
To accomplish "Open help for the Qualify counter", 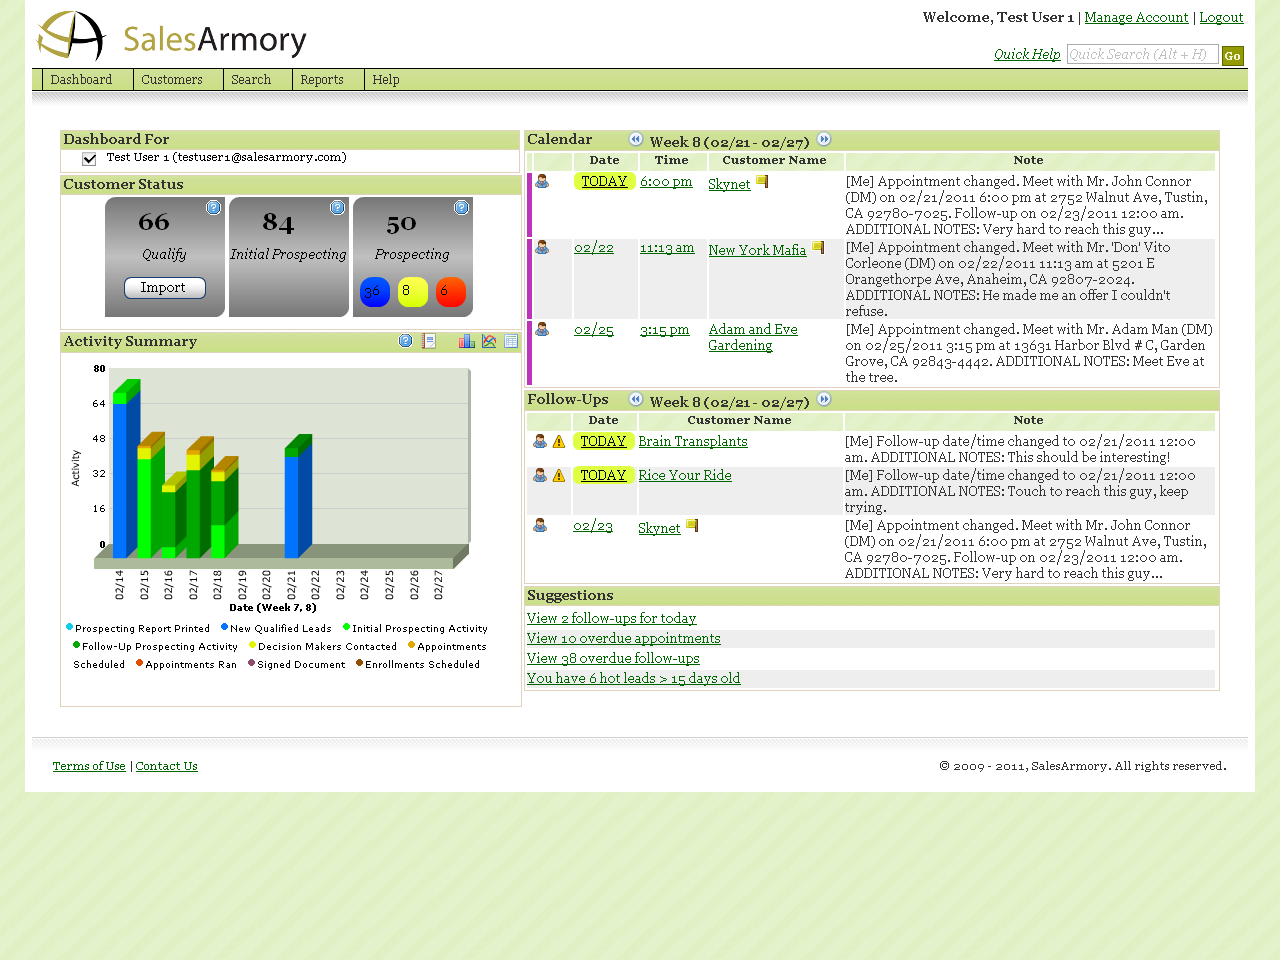I will 212,208.
